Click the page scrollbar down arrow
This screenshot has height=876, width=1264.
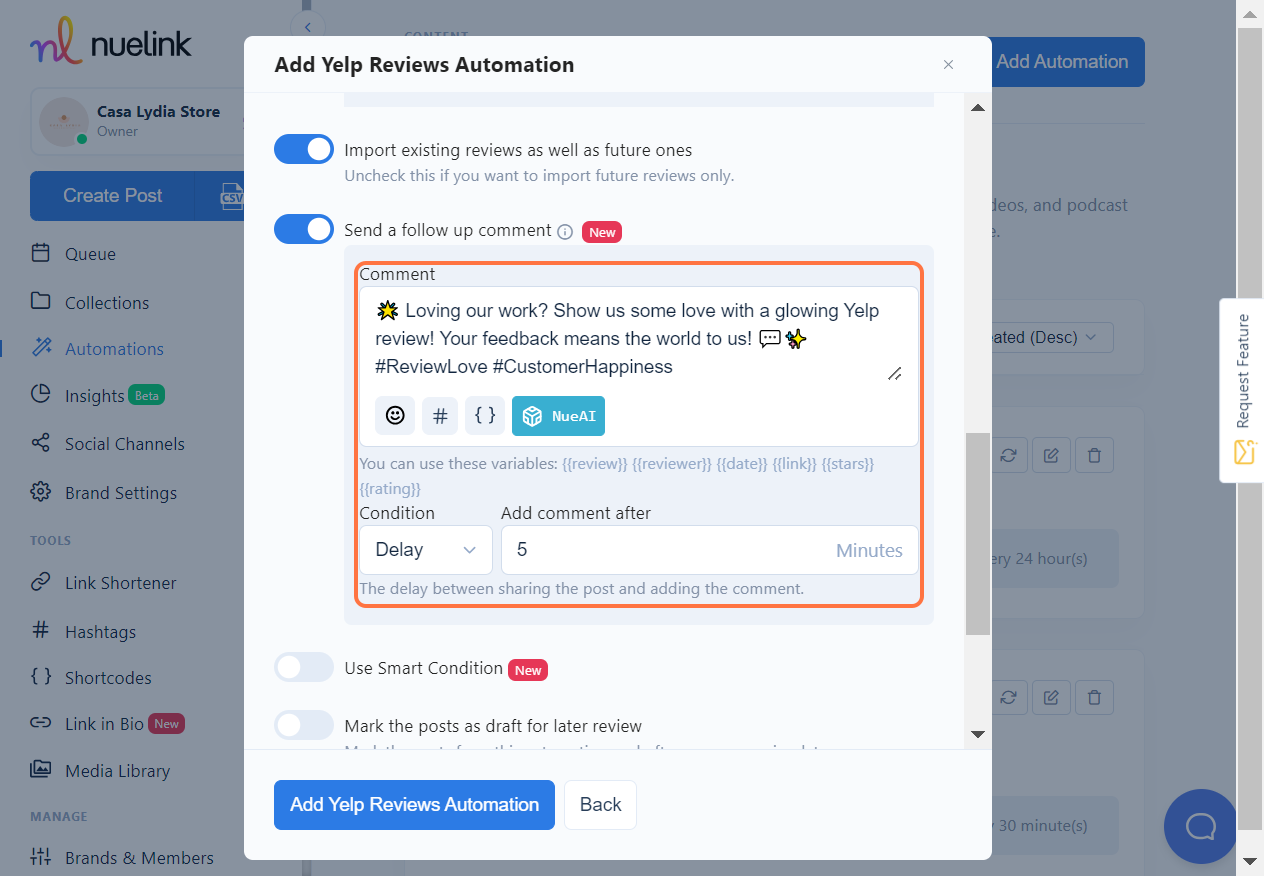coord(1250,860)
